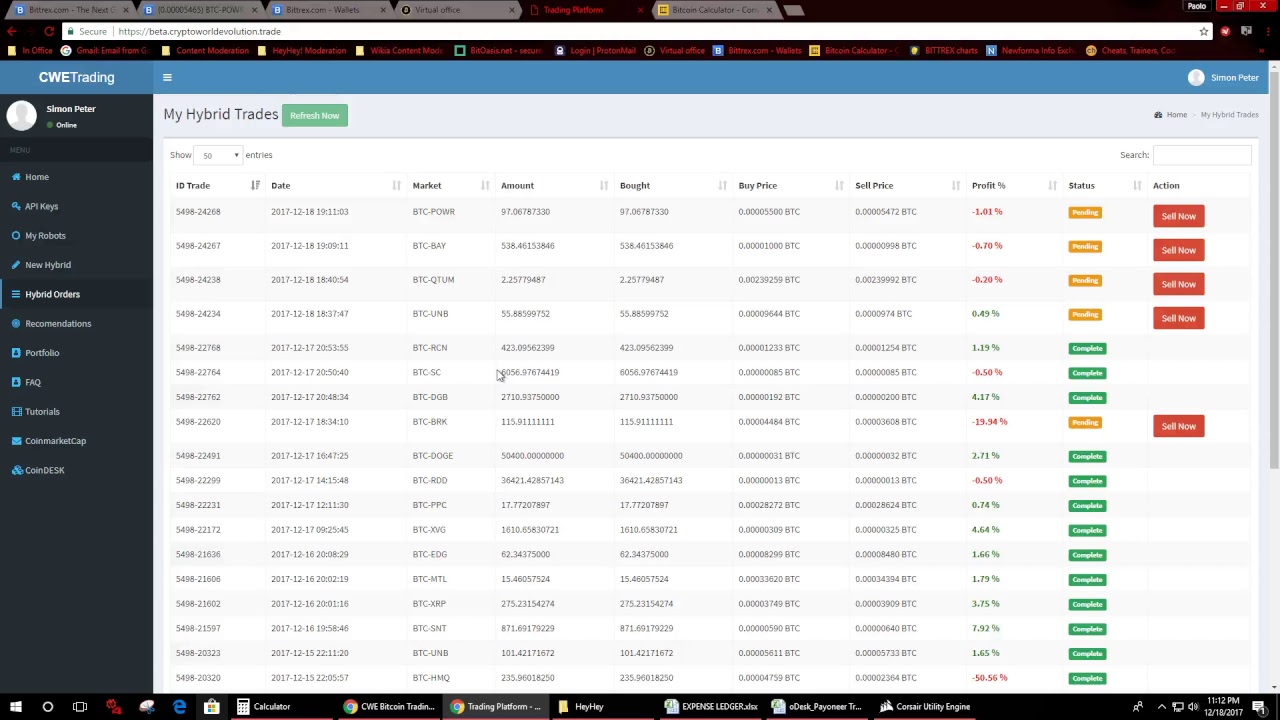Image resolution: width=1280 pixels, height=720 pixels.
Task: Click Sell Now for the BTC-BRK trade
Action: coord(1178,426)
